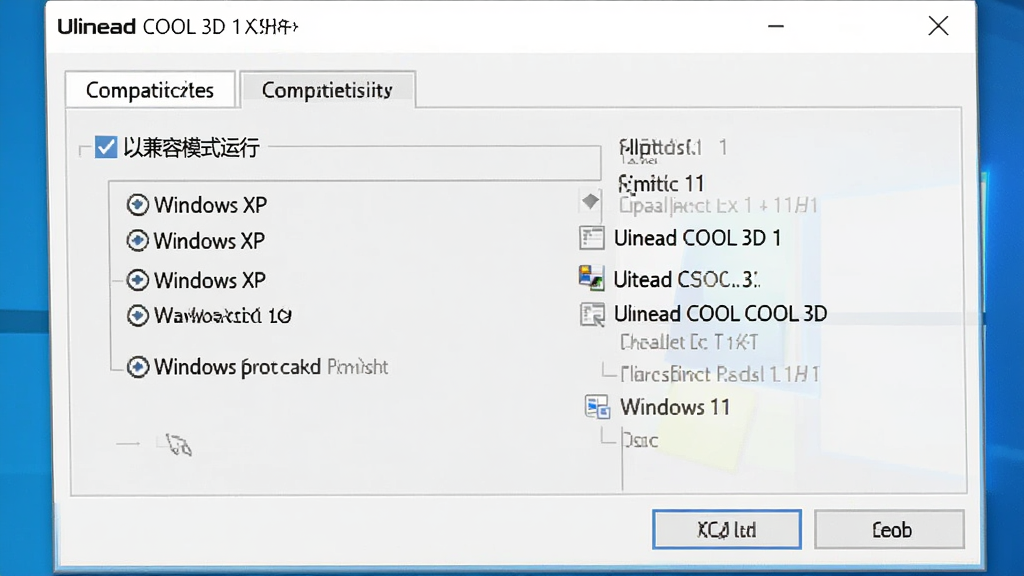Select the second Windows XP radio option

137,240
